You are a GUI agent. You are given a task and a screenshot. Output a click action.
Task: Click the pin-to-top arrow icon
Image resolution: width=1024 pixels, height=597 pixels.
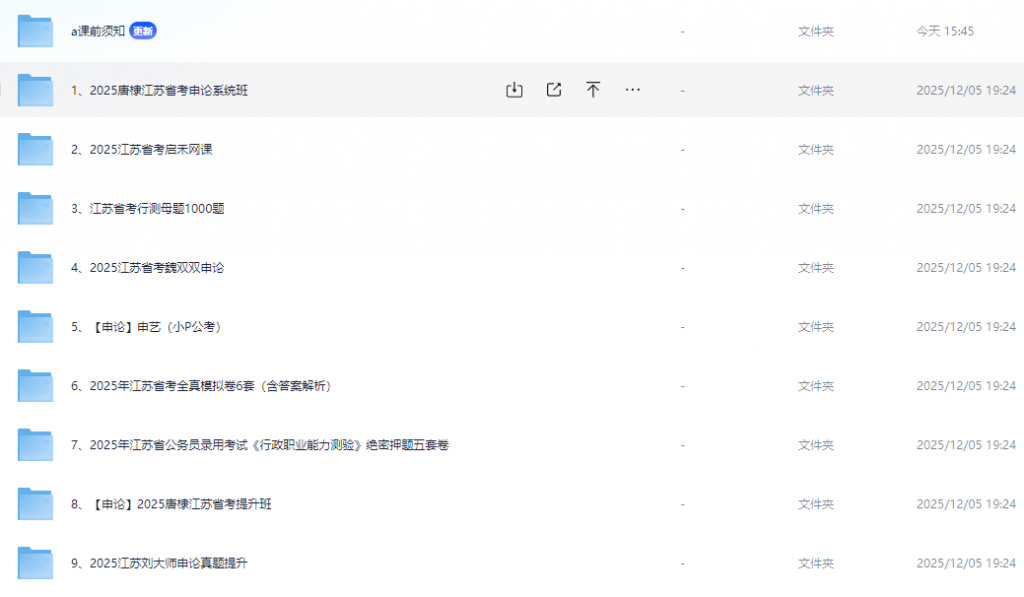pyautogui.click(x=593, y=89)
